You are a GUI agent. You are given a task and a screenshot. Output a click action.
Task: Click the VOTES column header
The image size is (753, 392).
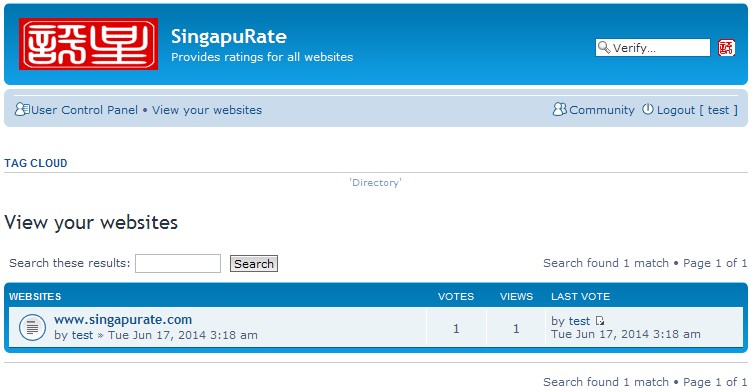coord(456,296)
